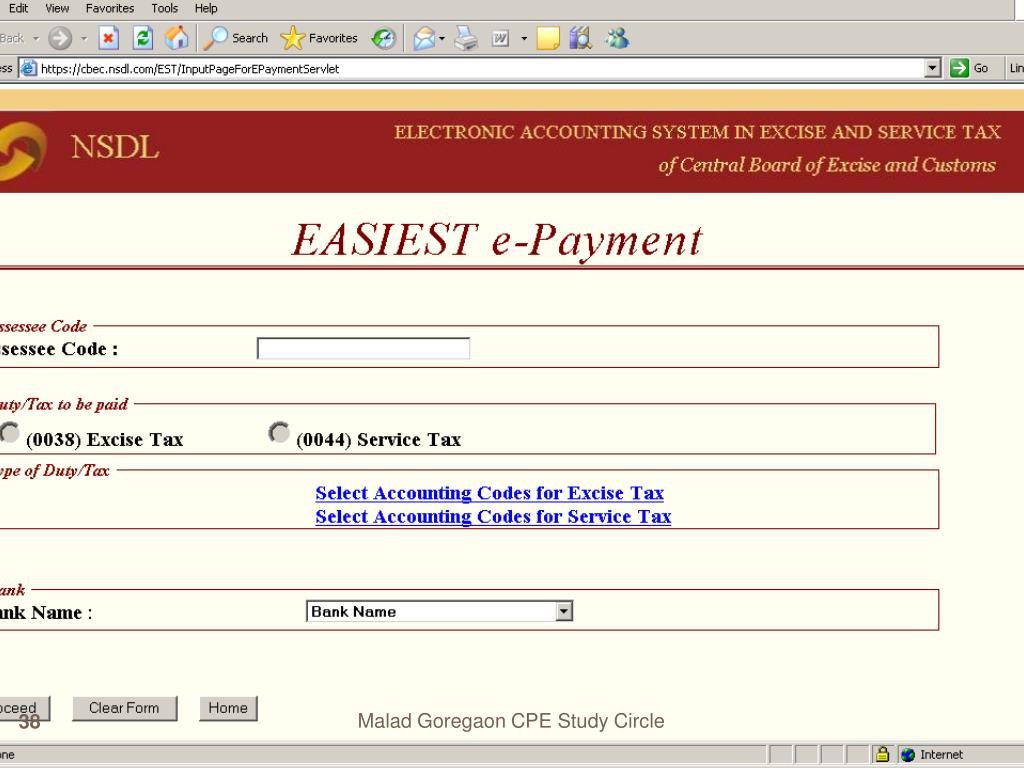Screen dimensions: 1024x768
Task: Select the (0044) Service Tax radio button
Action: click(x=279, y=432)
